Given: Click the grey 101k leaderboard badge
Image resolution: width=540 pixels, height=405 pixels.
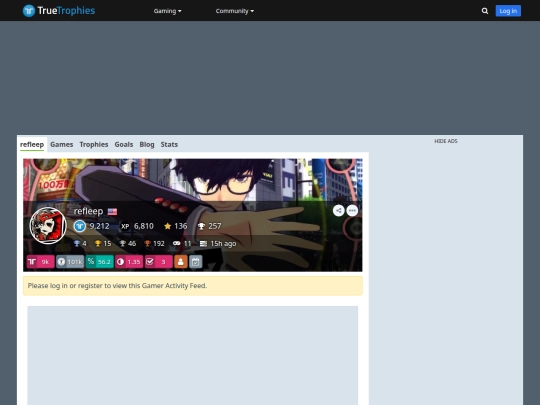Looking at the screenshot, I should [x=70, y=262].
